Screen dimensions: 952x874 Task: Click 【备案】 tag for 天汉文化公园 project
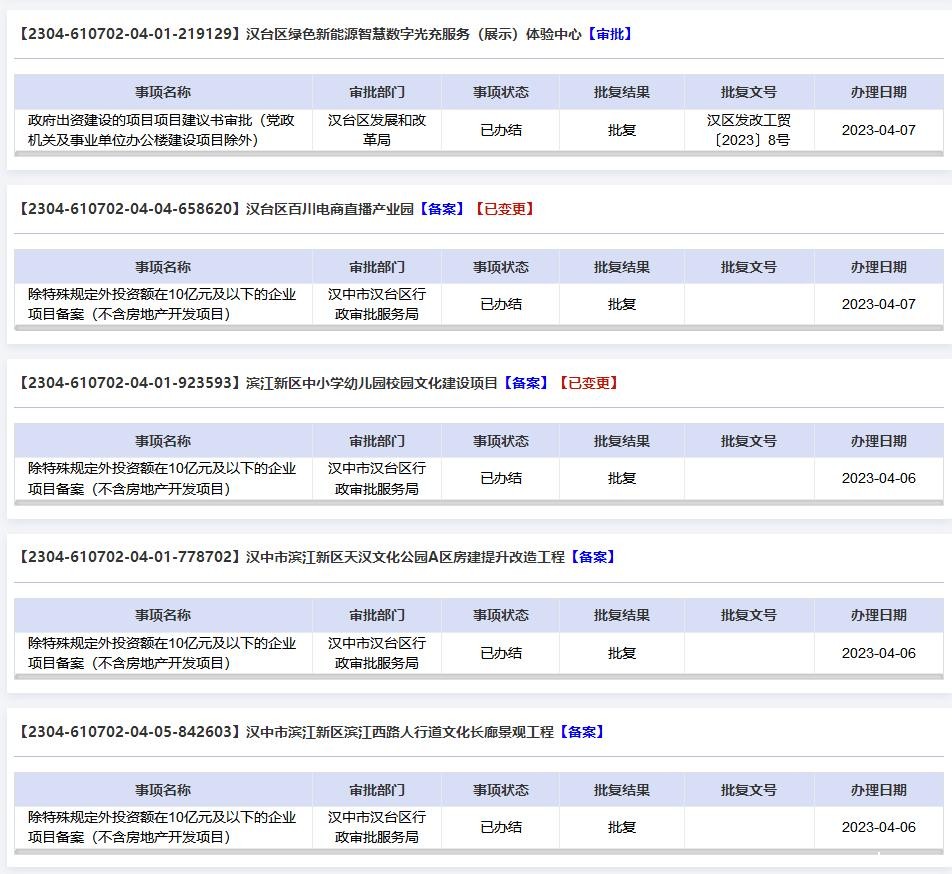point(593,557)
